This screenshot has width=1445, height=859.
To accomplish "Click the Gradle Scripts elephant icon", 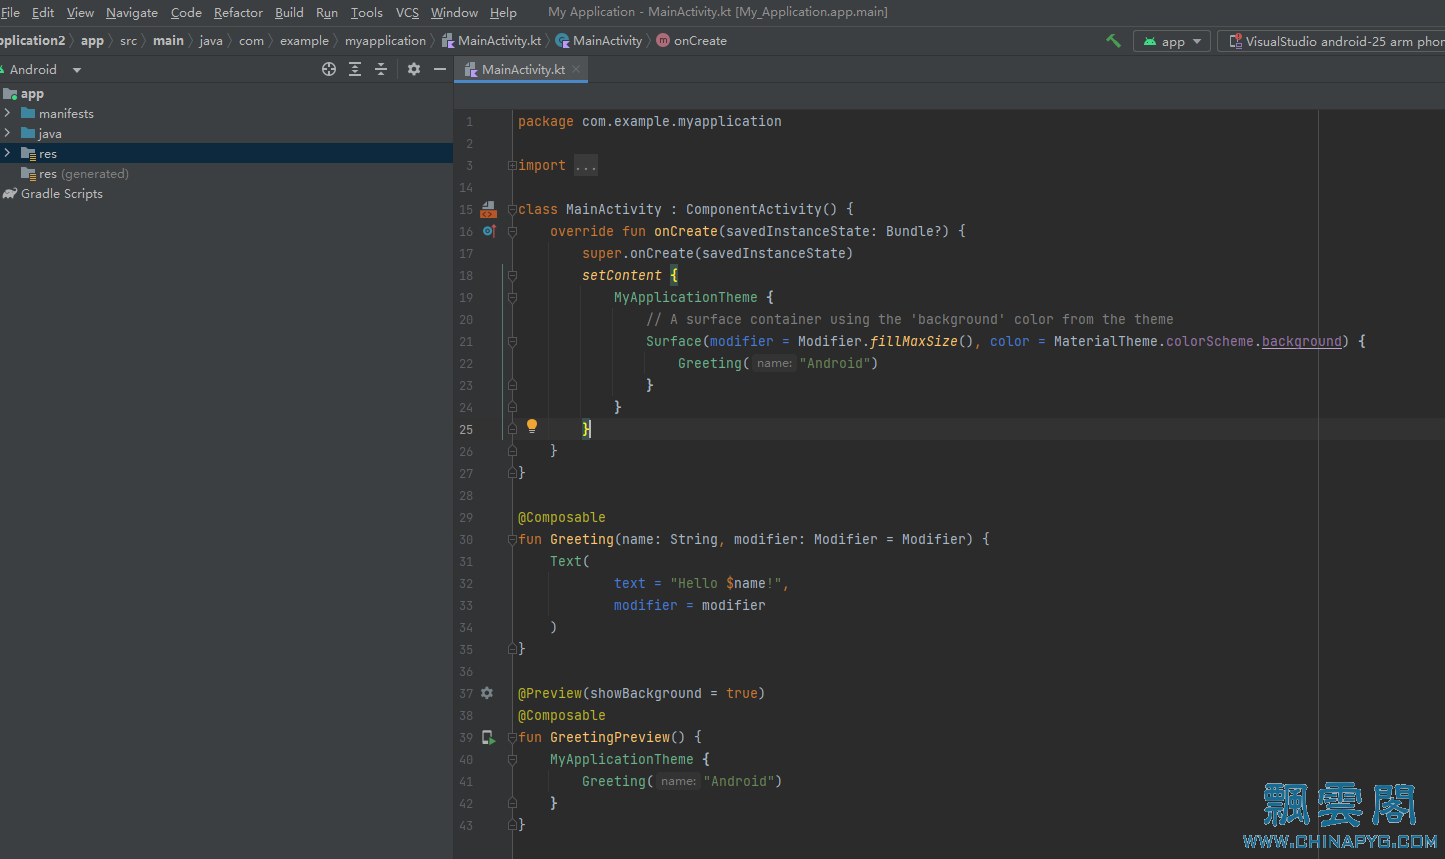I will click(10, 194).
